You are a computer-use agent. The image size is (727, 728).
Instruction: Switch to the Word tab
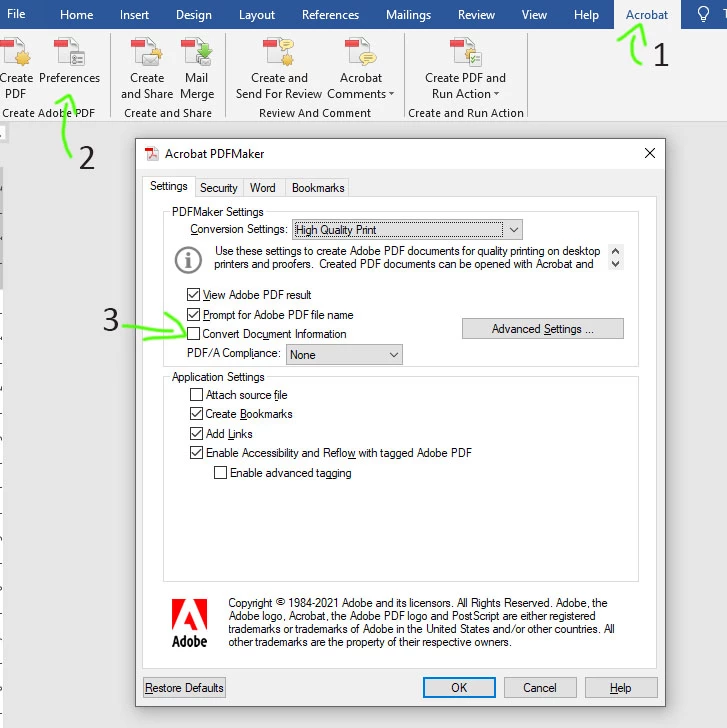point(263,188)
